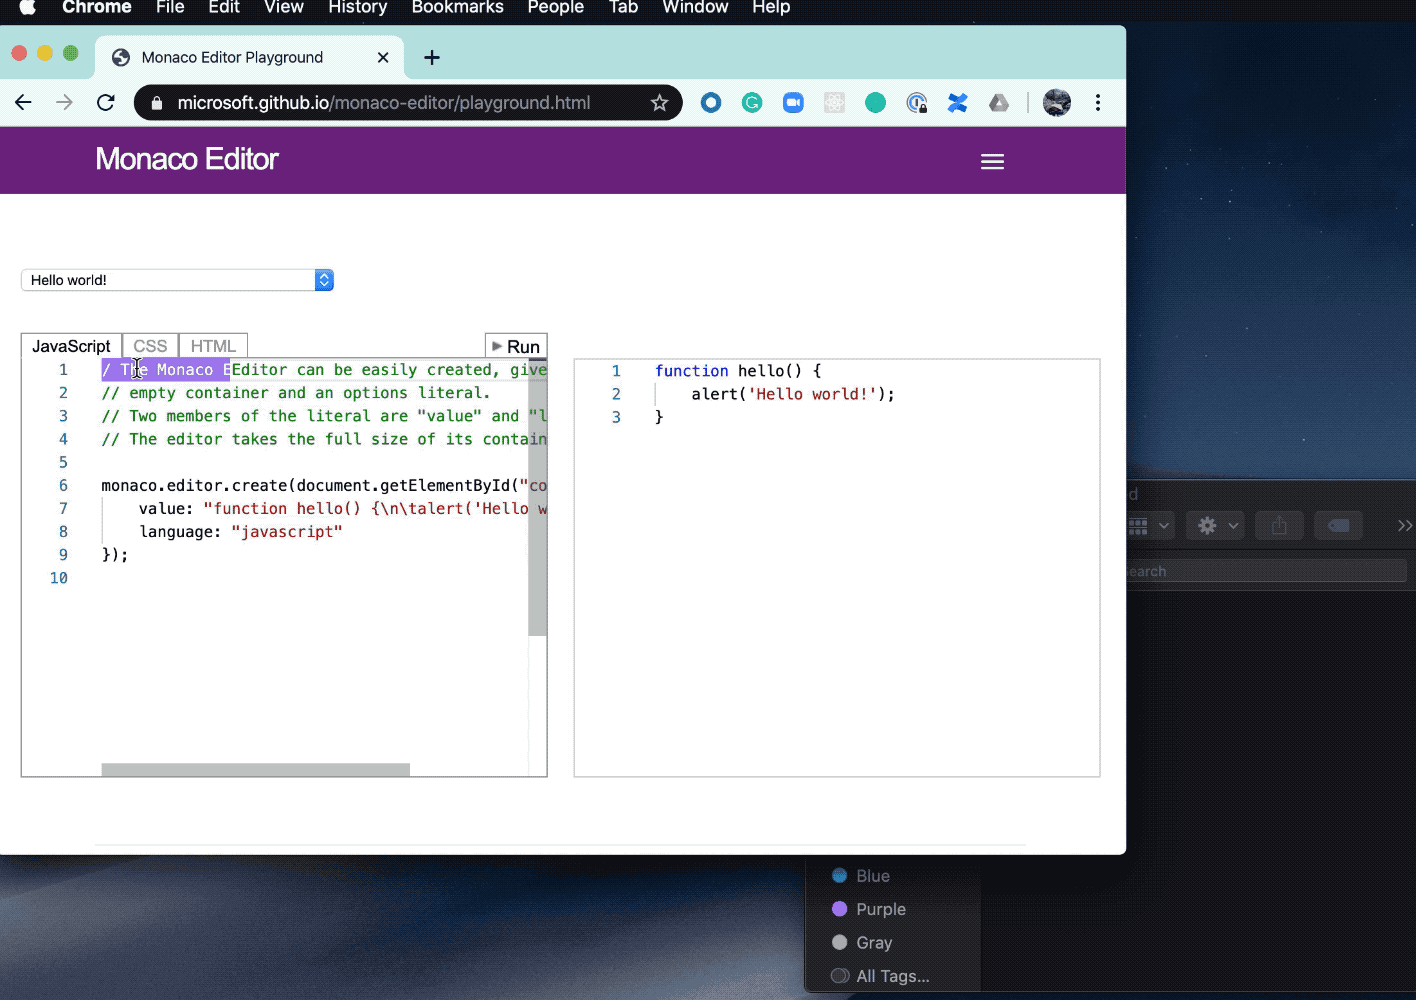Click the faded grid extension icon
The height and width of the screenshot is (1000, 1416).
click(x=834, y=102)
